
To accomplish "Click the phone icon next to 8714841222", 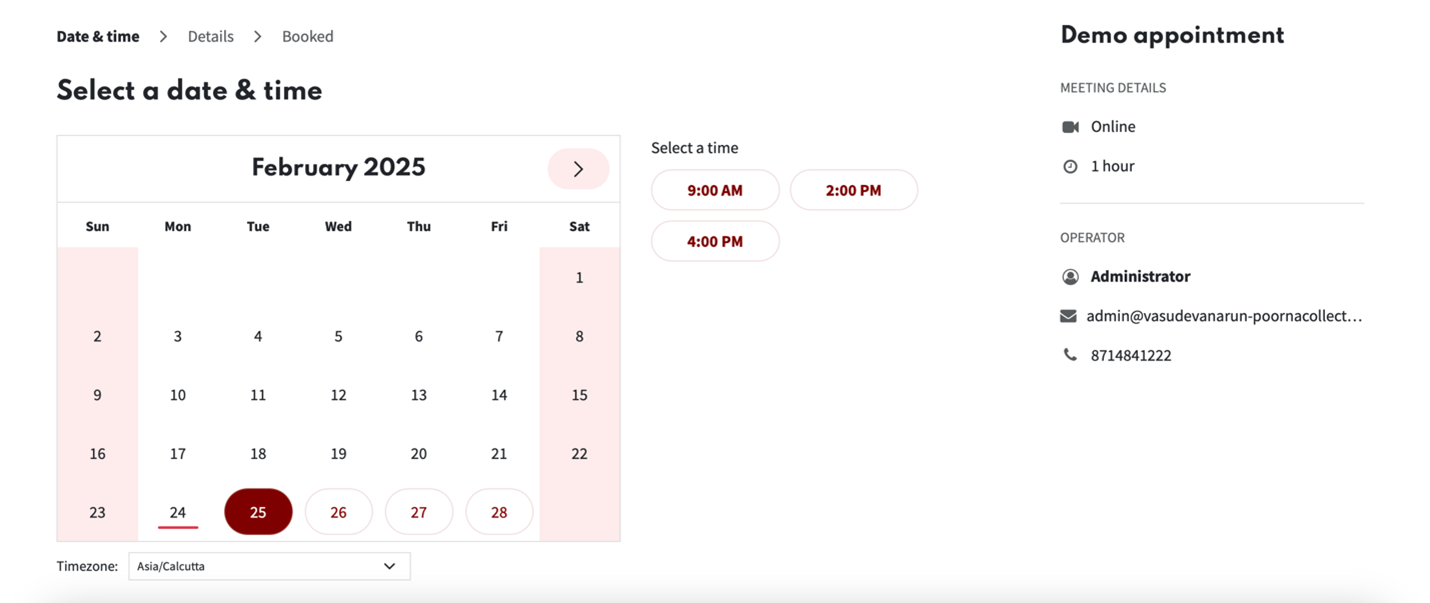I will (x=1070, y=354).
